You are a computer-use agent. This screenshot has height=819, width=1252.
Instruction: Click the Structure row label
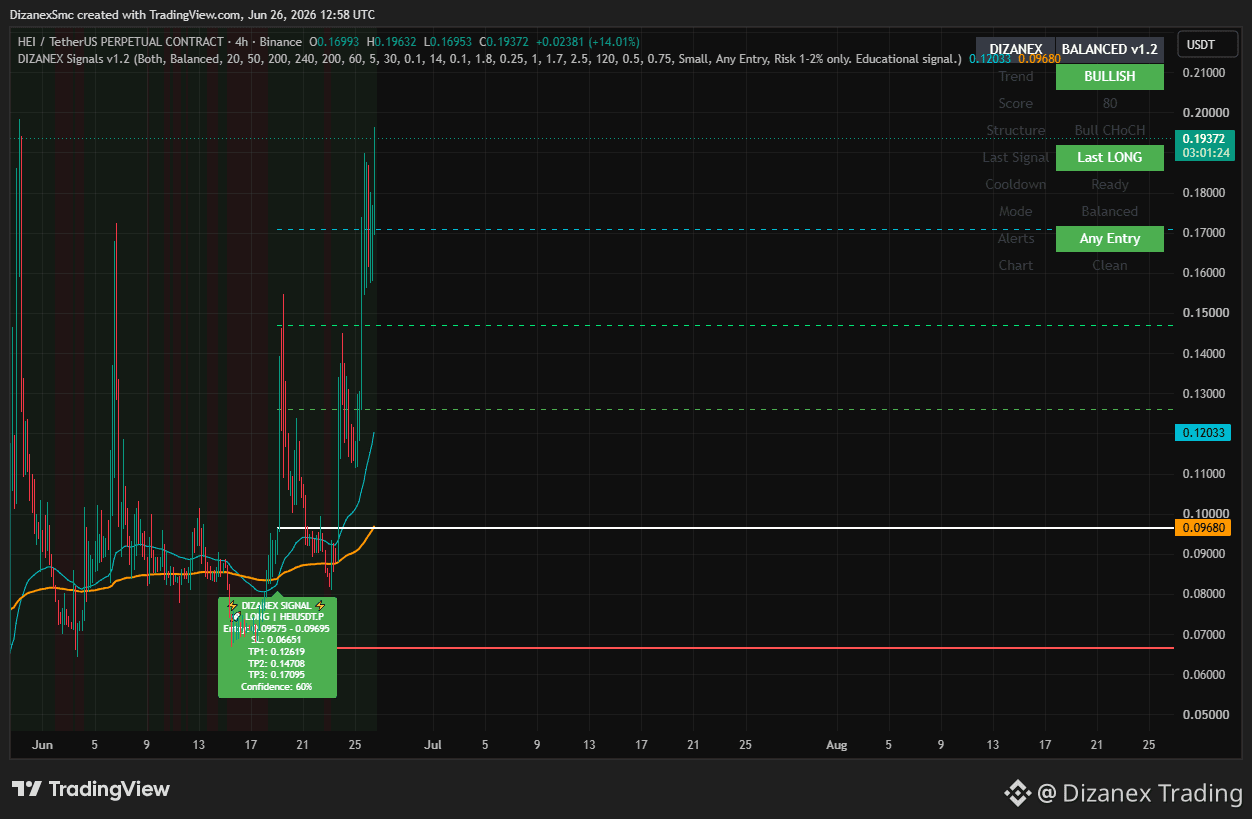[1016, 130]
